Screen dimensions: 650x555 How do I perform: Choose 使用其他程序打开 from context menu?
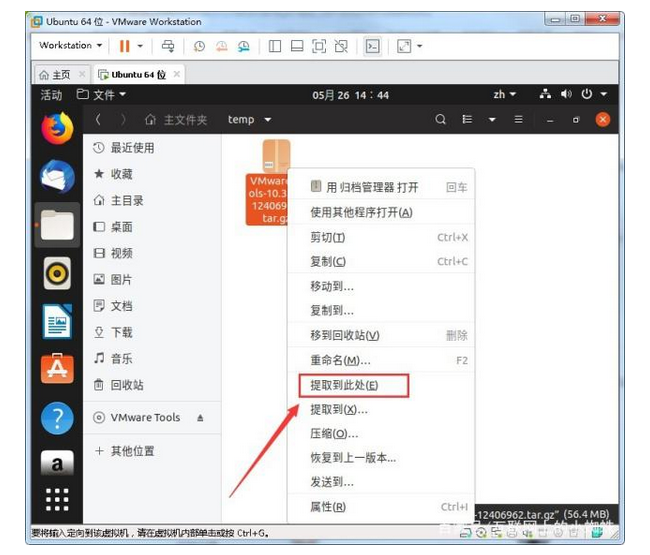(x=381, y=213)
